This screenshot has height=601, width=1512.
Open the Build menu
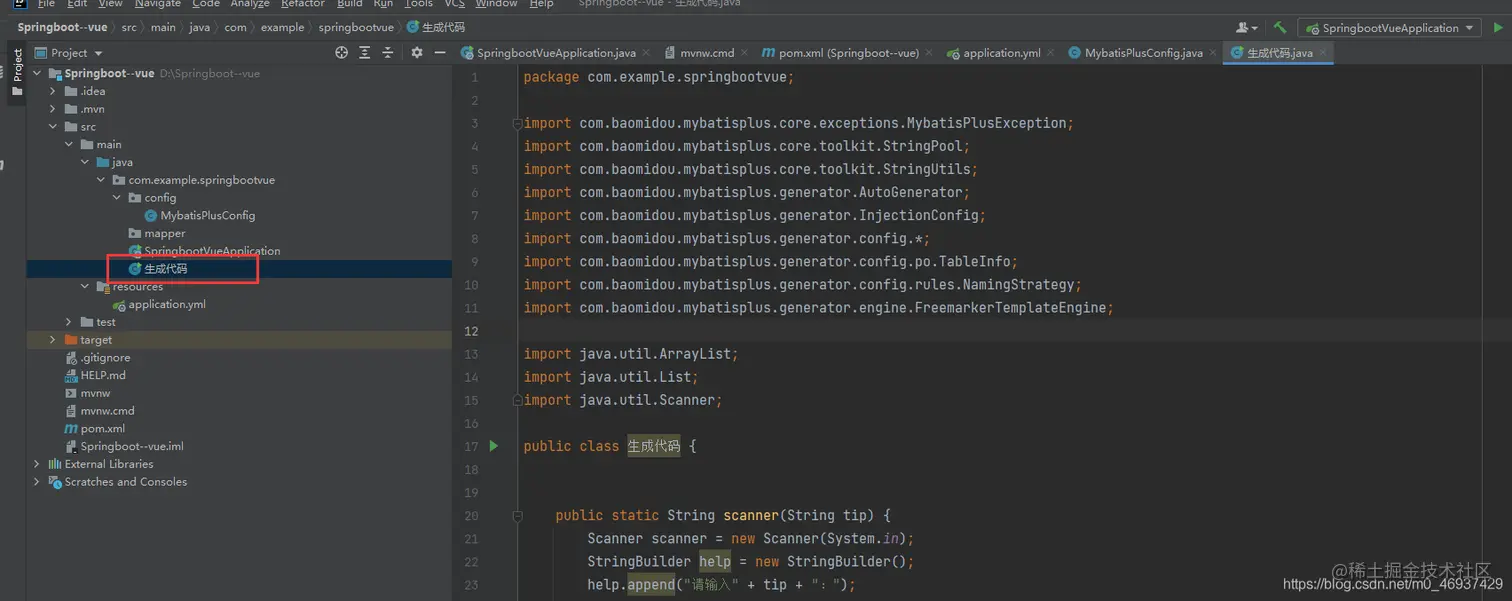click(x=350, y=4)
